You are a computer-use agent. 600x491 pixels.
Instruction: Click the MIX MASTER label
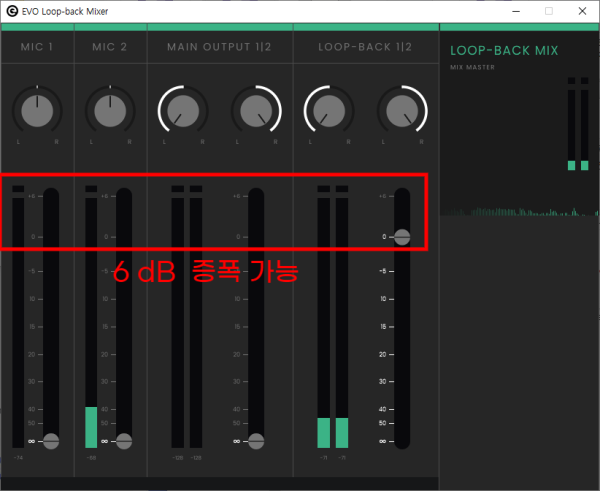[x=472, y=67]
